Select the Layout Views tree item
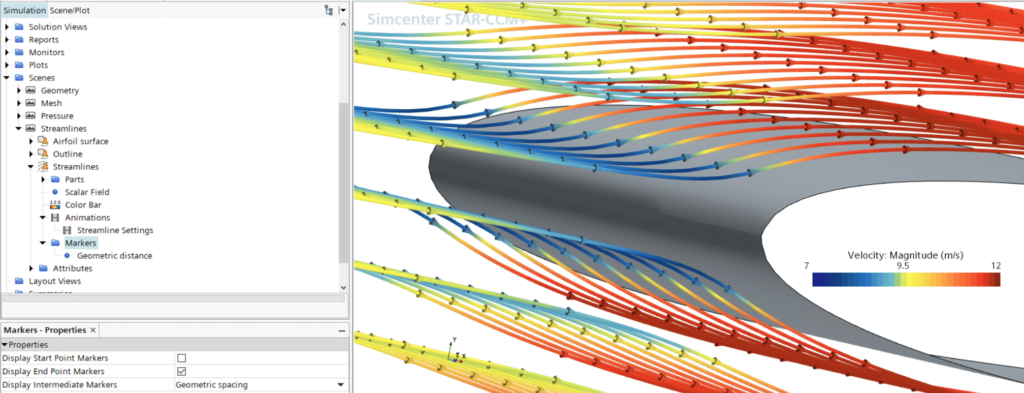 click(x=55, y=281)
